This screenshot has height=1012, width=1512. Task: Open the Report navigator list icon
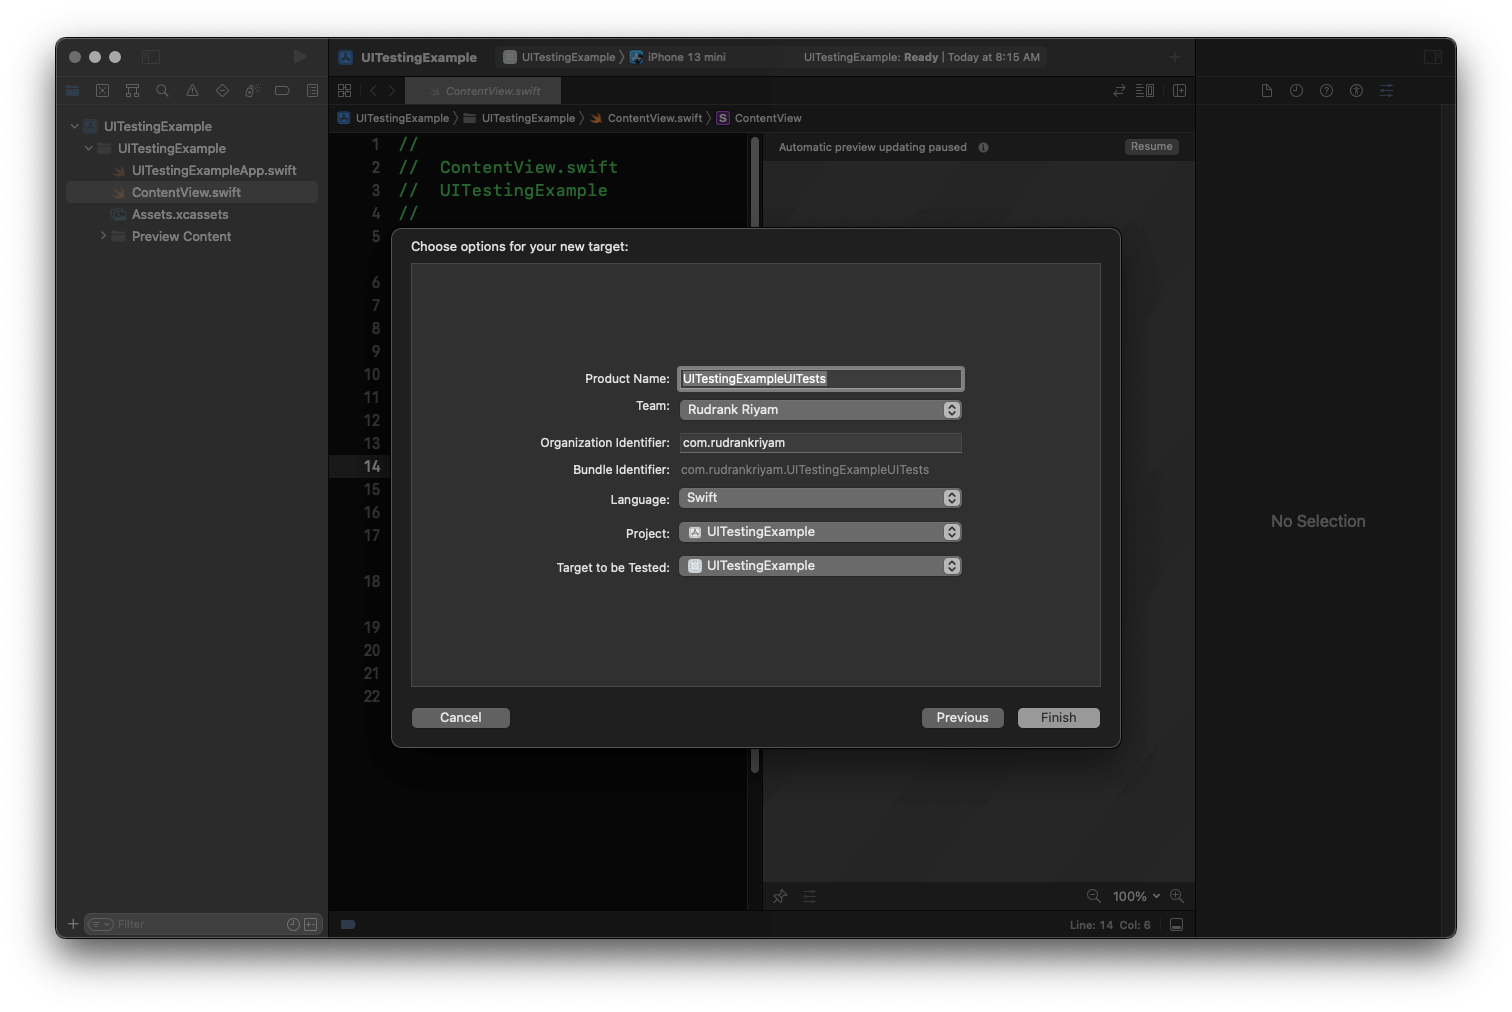[312, 90]
